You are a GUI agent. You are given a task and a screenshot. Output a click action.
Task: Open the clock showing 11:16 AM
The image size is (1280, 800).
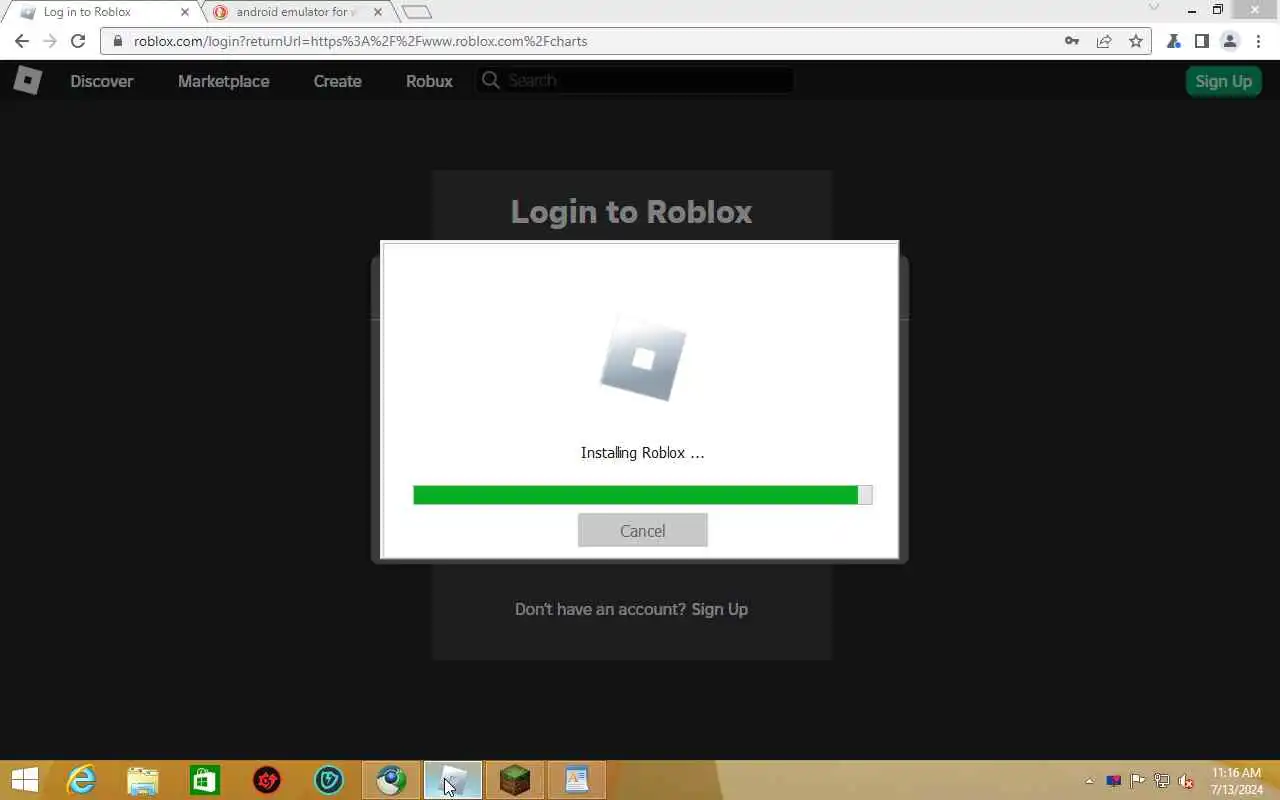1237,781
